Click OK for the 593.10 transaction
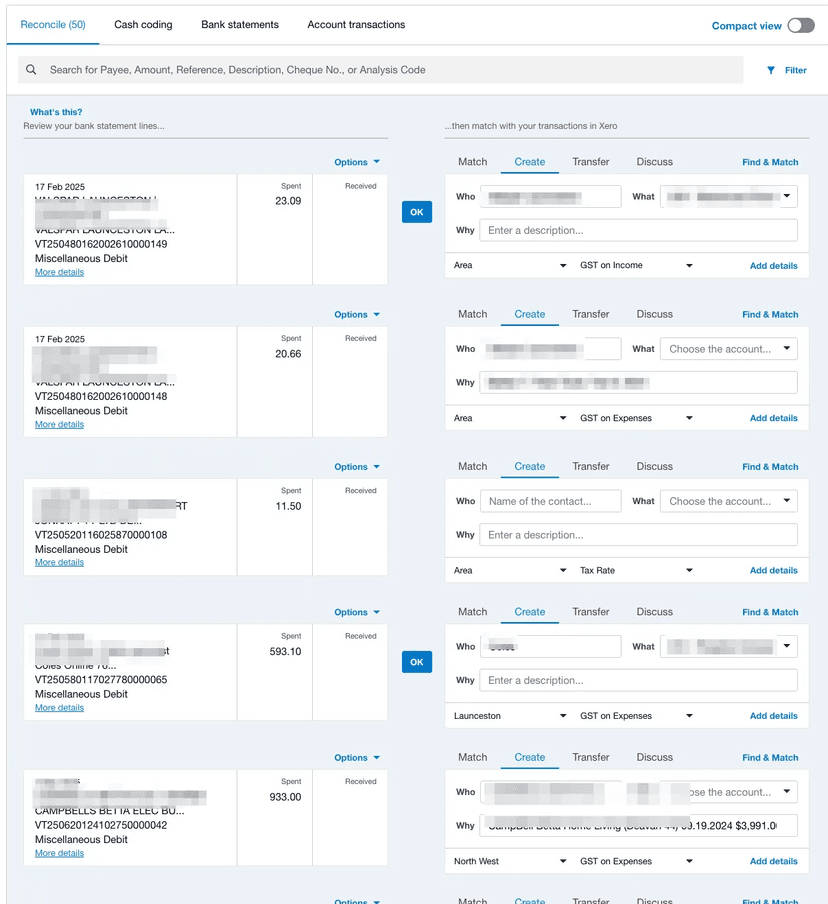 416,662
